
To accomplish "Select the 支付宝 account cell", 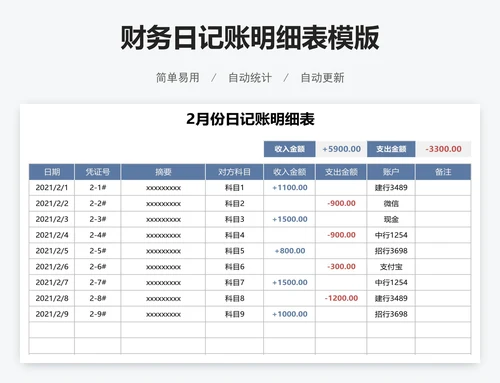I will (391, 267).
